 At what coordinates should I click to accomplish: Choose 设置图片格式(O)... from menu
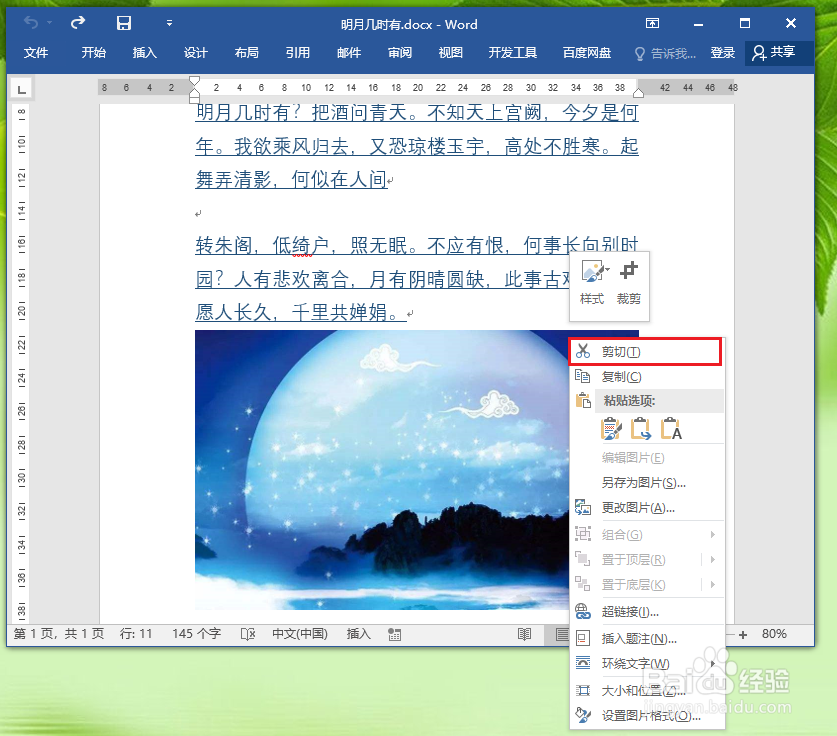[x=648, y=716]
